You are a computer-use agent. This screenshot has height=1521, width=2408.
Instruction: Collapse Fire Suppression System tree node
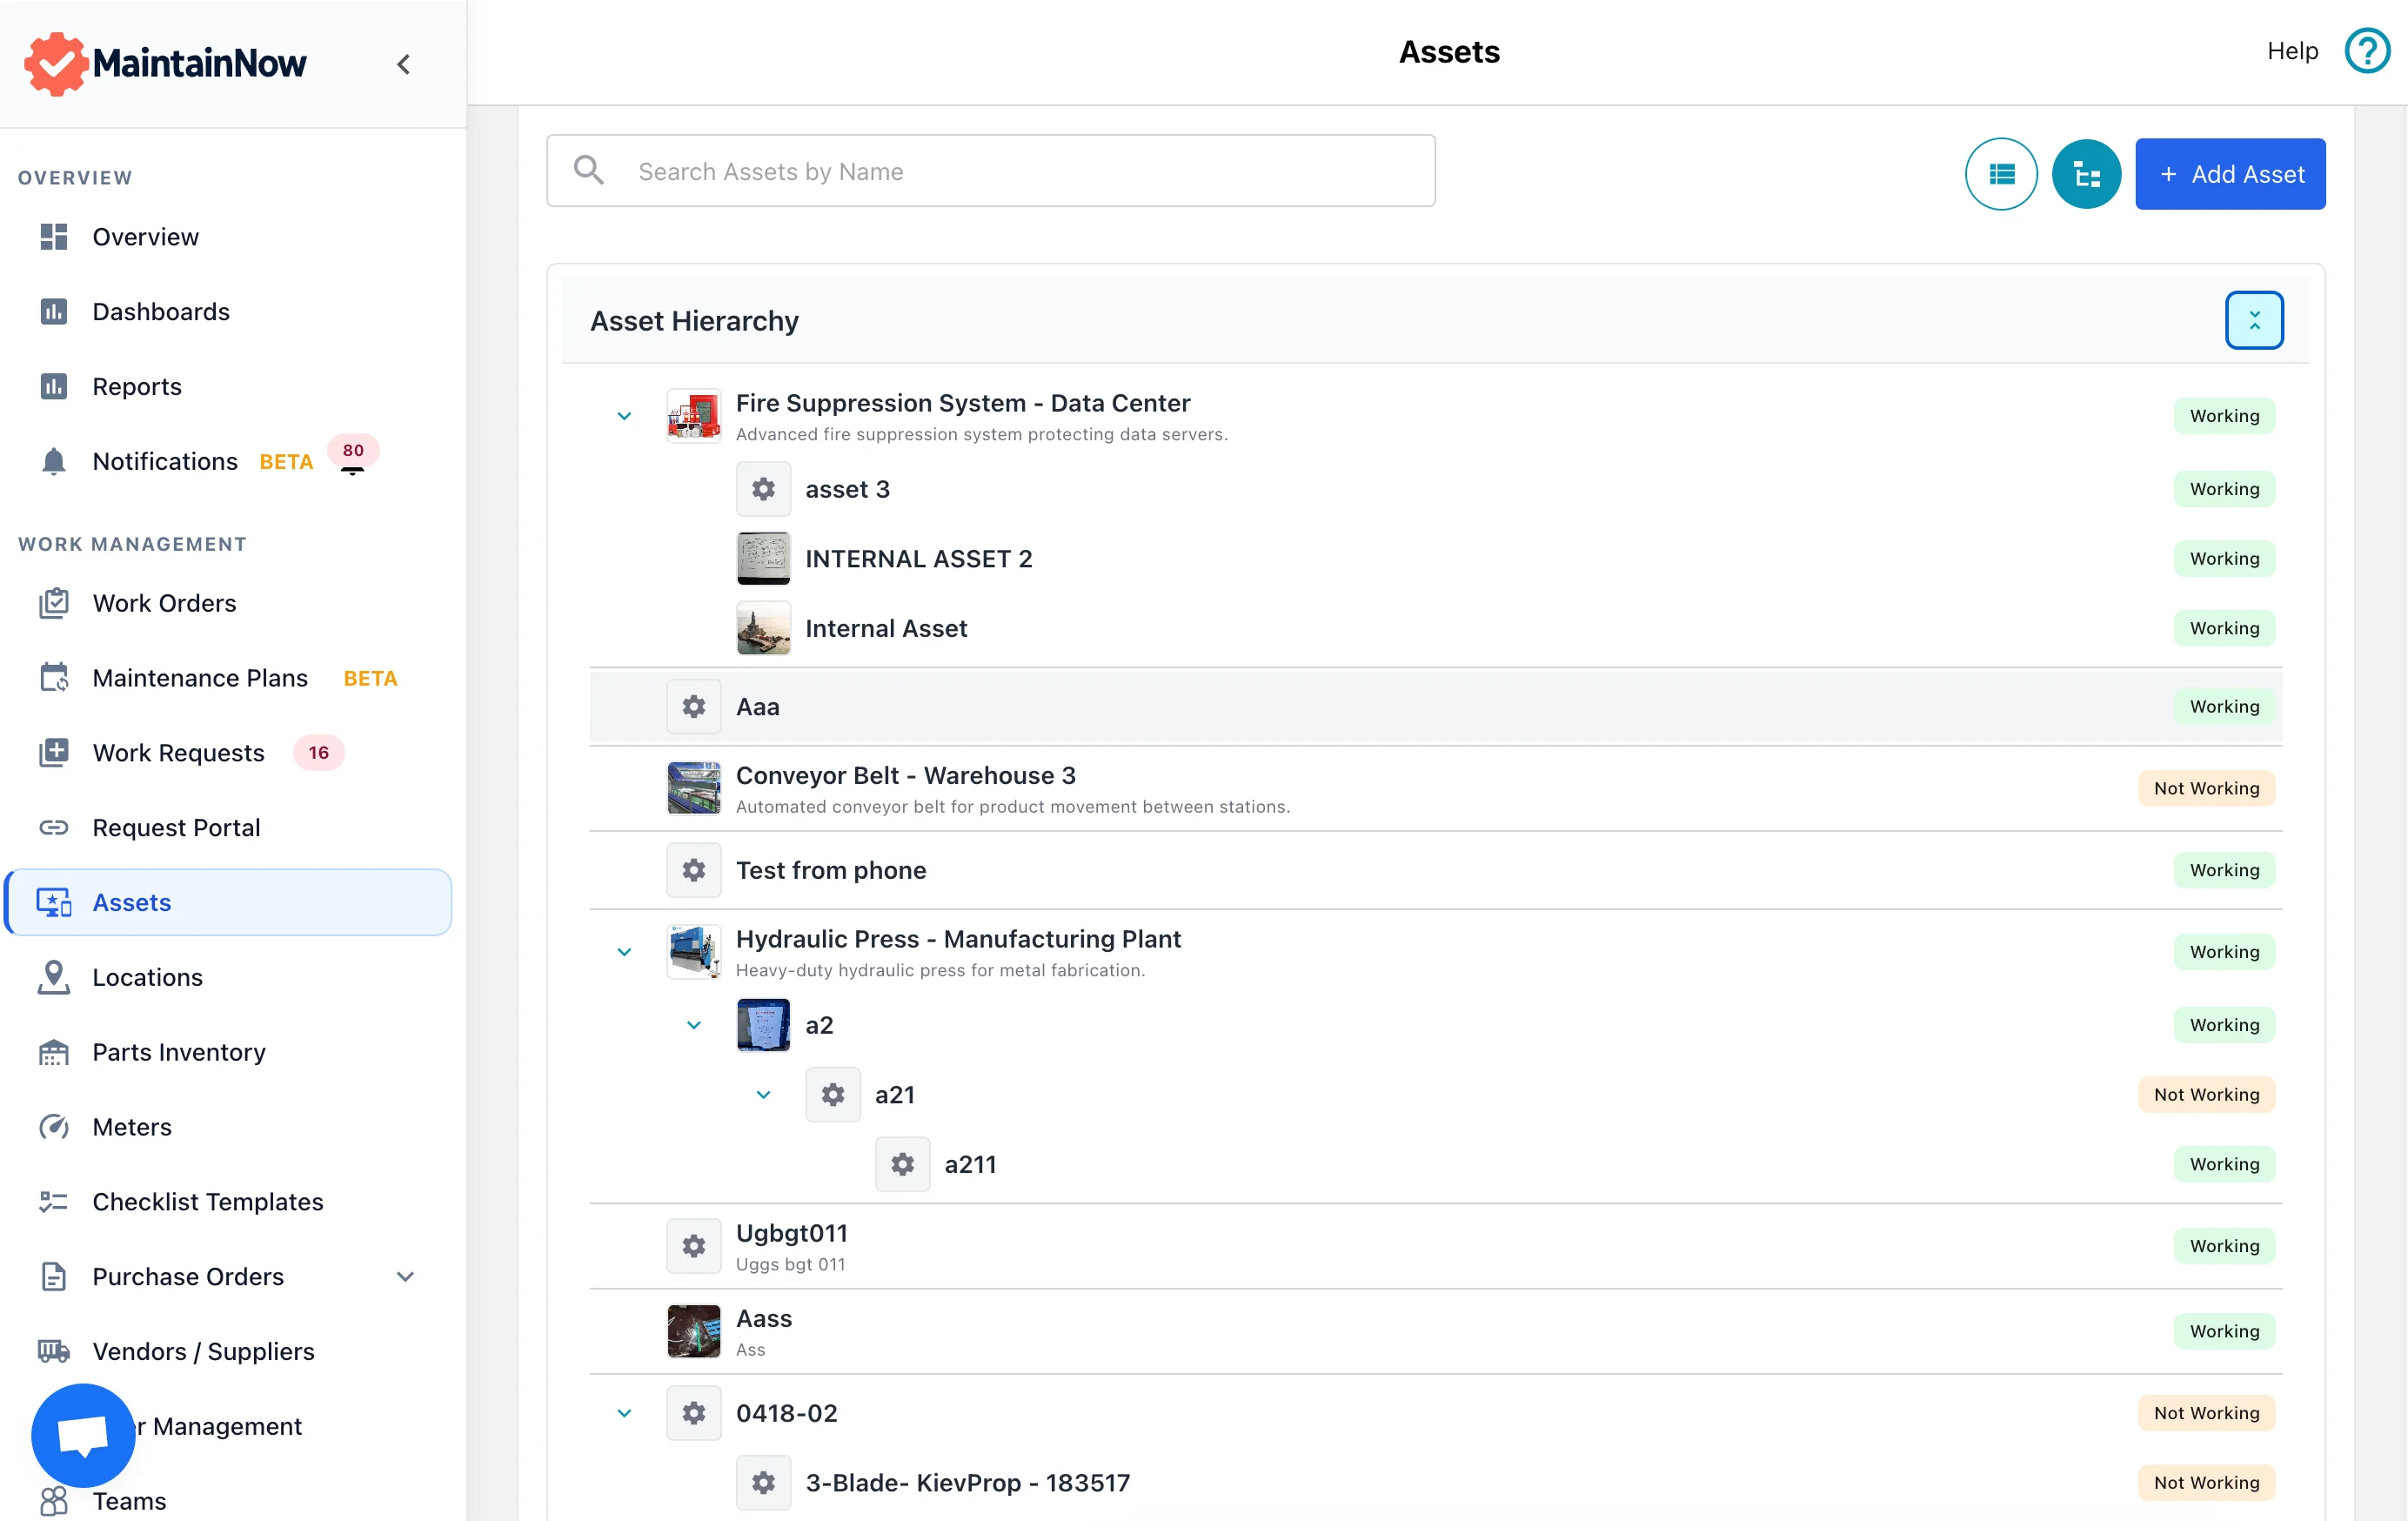coord(624,416)
